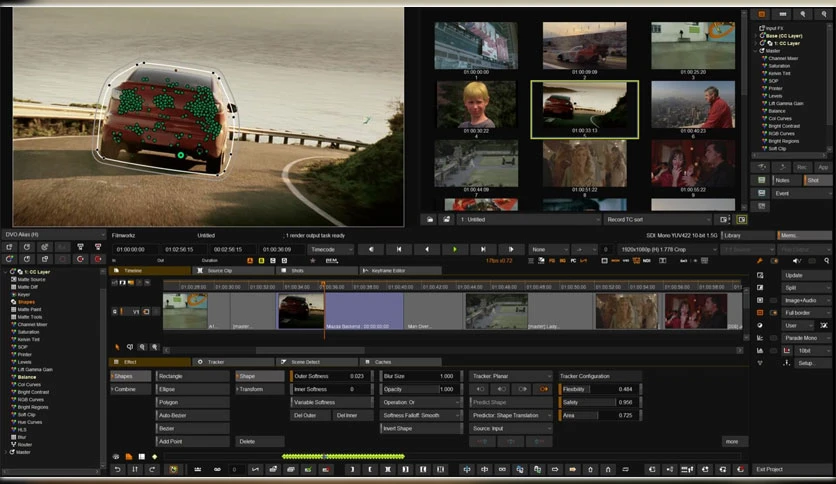
Task: Redo the action using bottom-toolbar redo icon
Action: tap(152, 469)
